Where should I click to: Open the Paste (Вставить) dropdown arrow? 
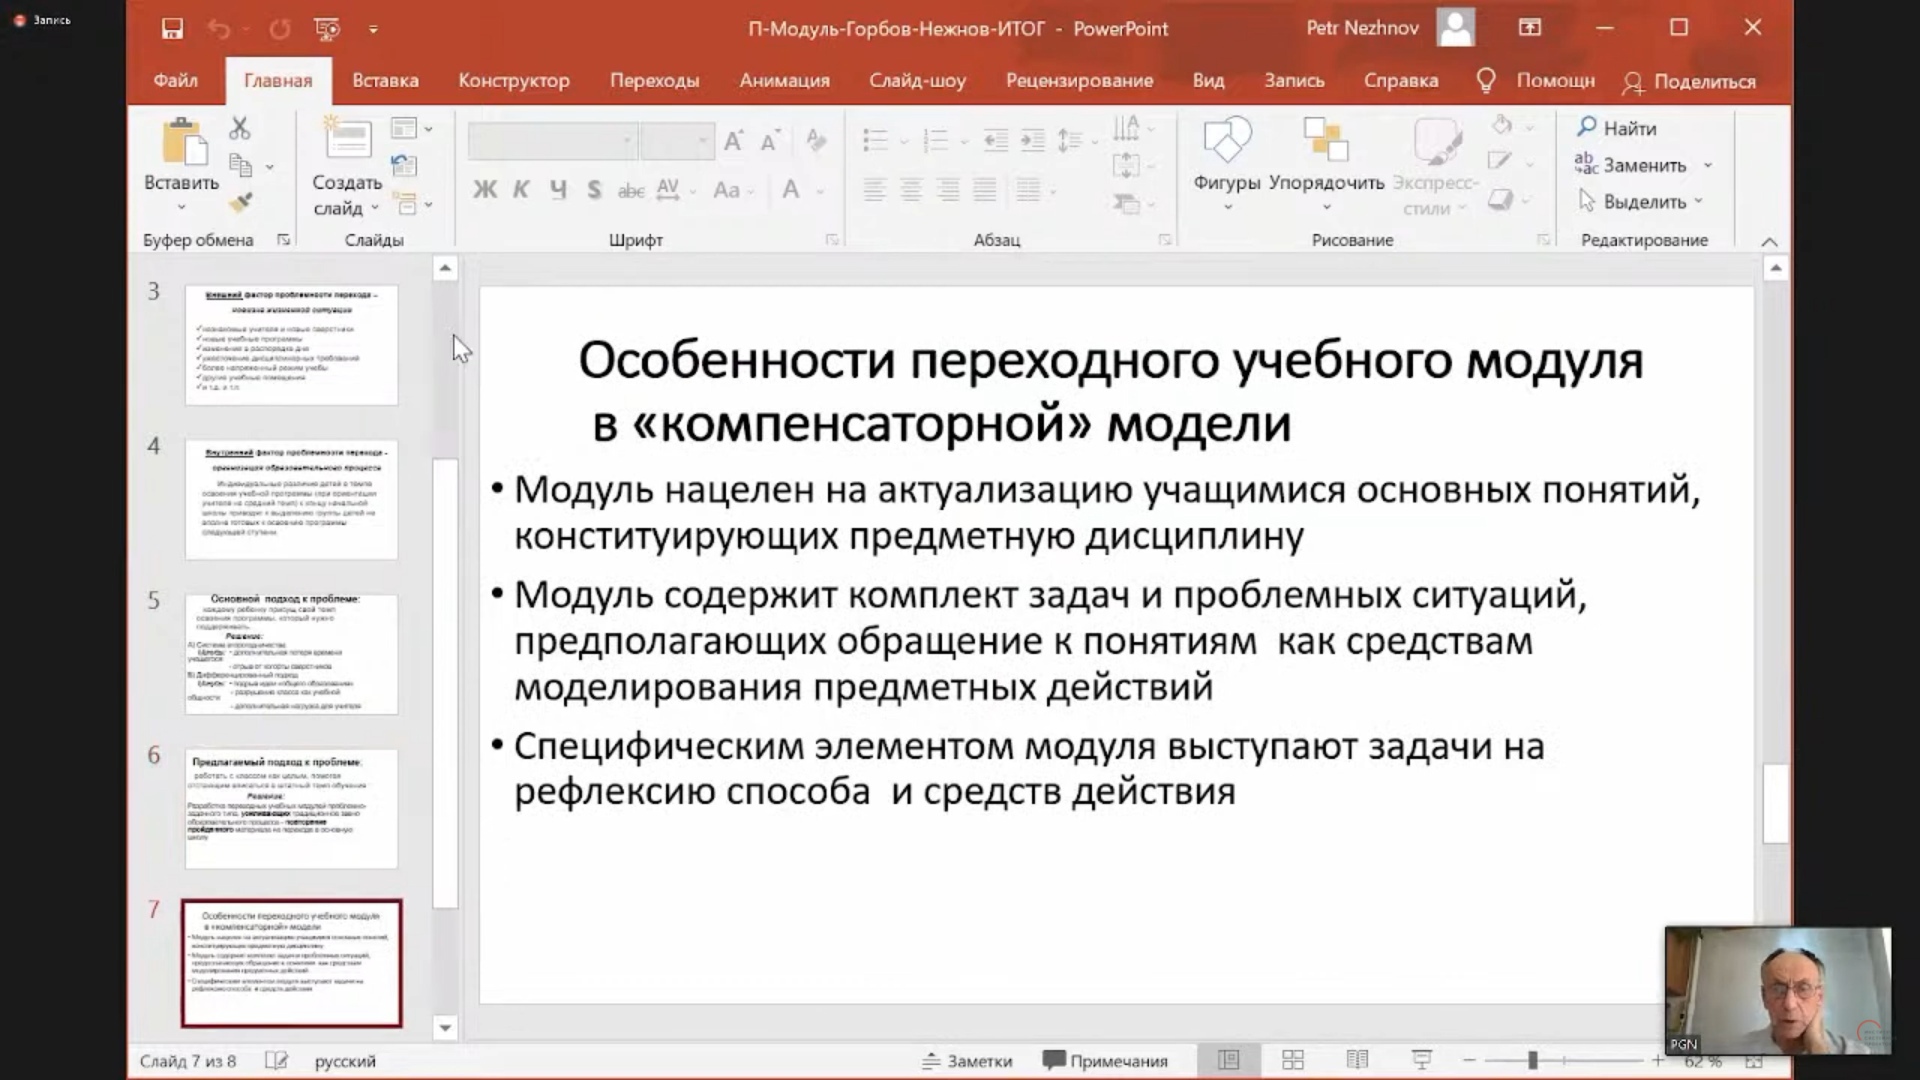coord(181,207)
